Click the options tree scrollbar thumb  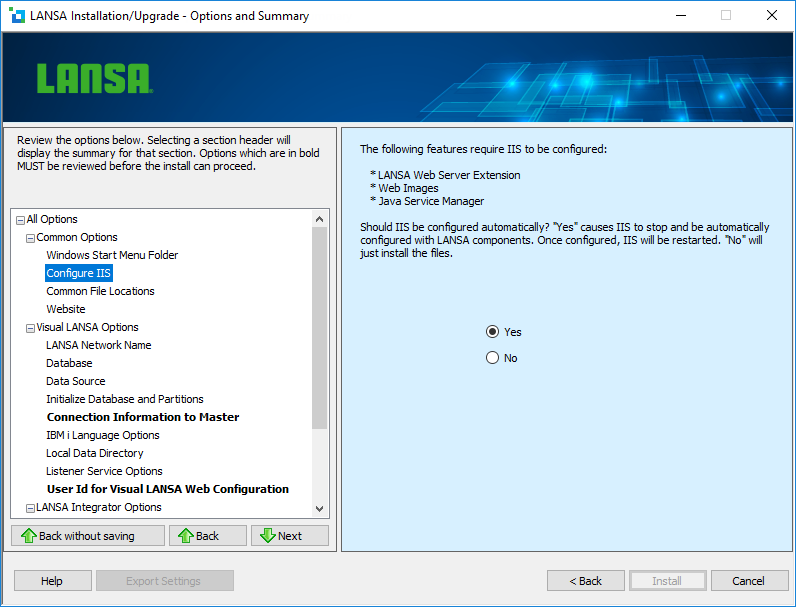coord(319,328)
